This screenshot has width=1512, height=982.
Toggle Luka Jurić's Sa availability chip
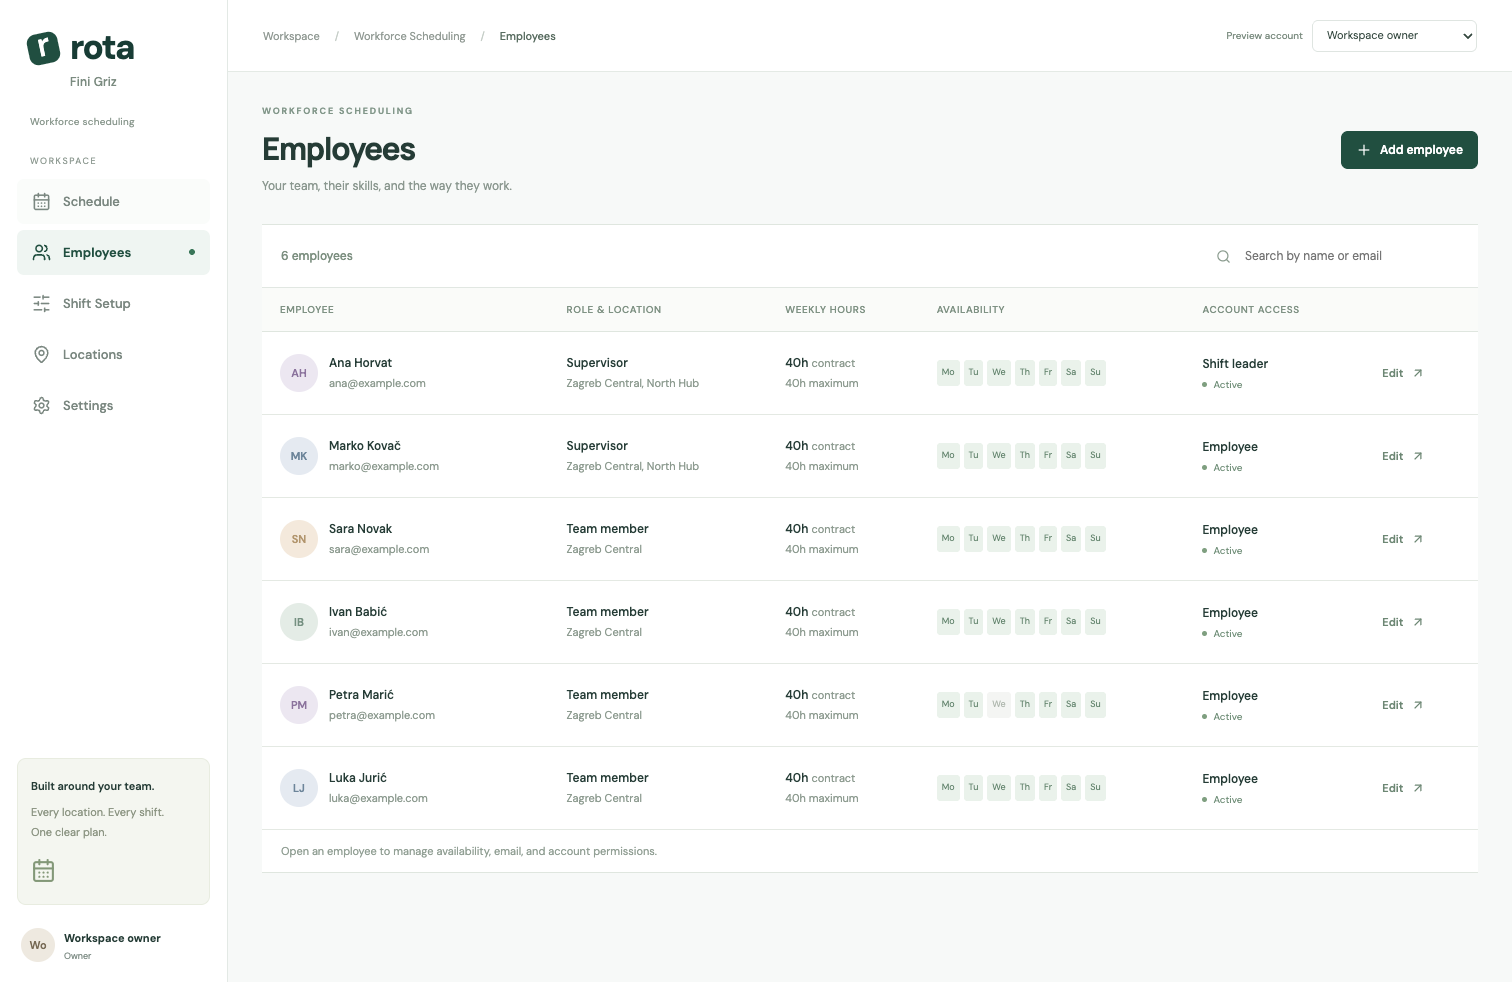pos(1071,787)
